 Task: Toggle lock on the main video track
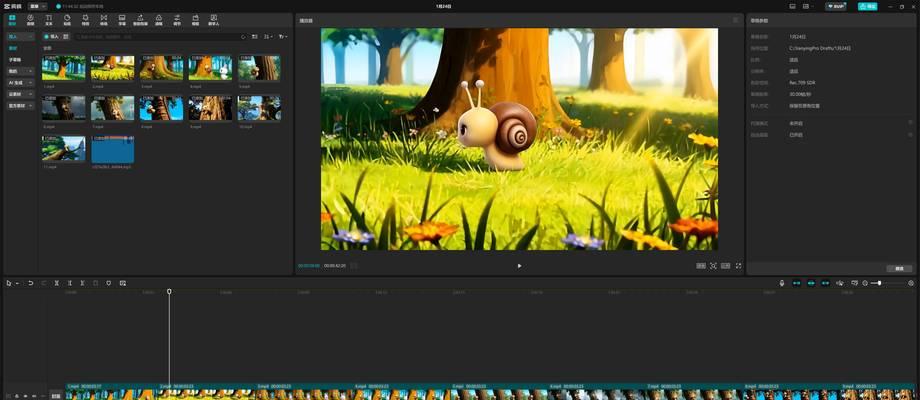click(16, 396)
